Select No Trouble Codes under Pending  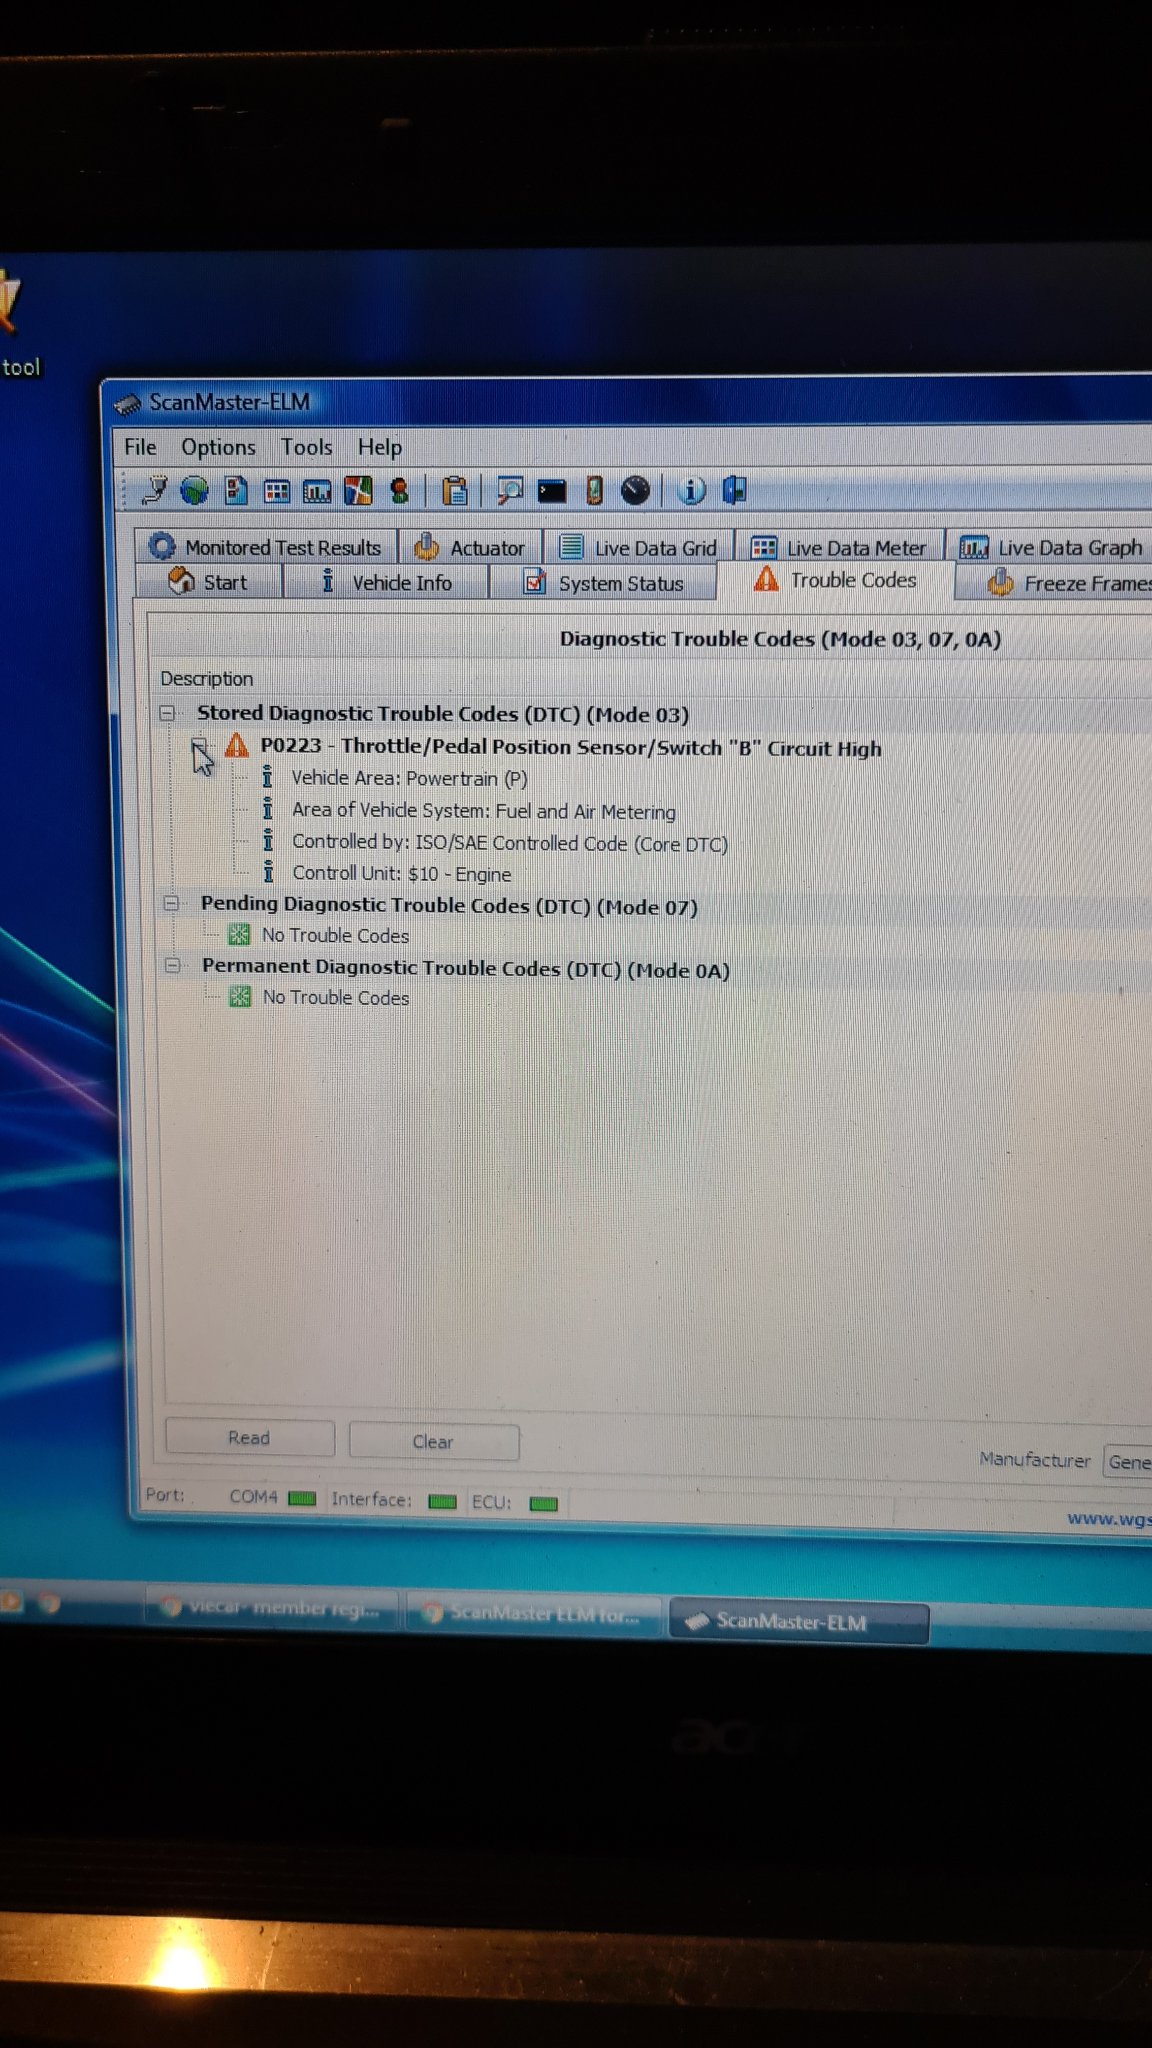335,935
